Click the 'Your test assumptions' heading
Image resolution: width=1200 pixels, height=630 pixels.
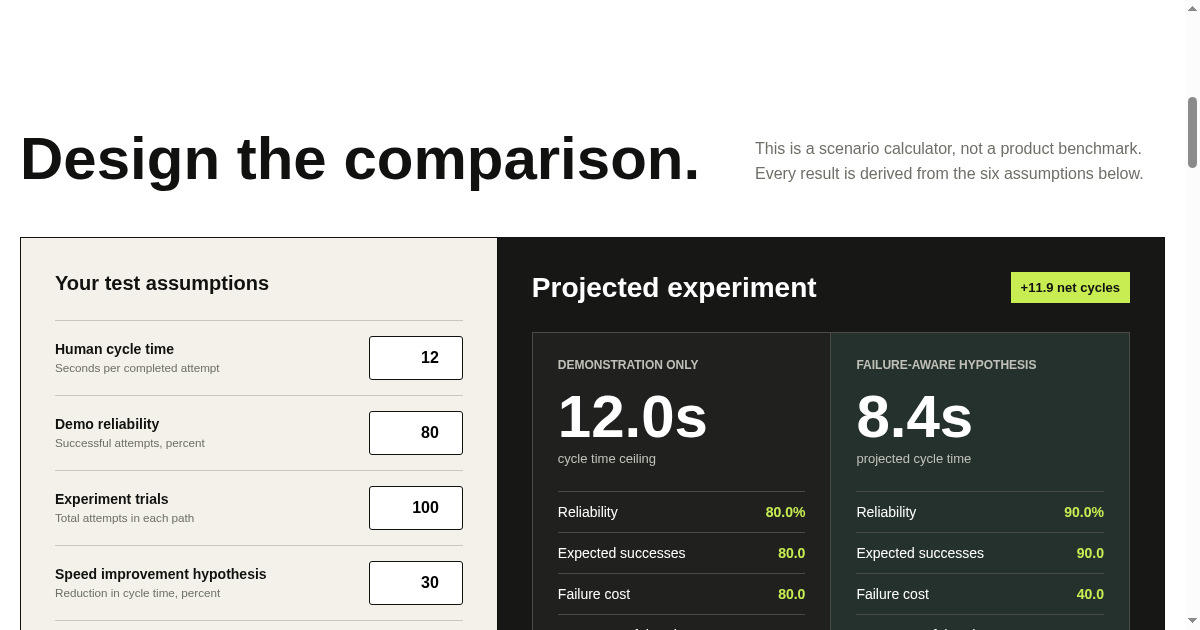pyautogui.click(x=162, y=283)
